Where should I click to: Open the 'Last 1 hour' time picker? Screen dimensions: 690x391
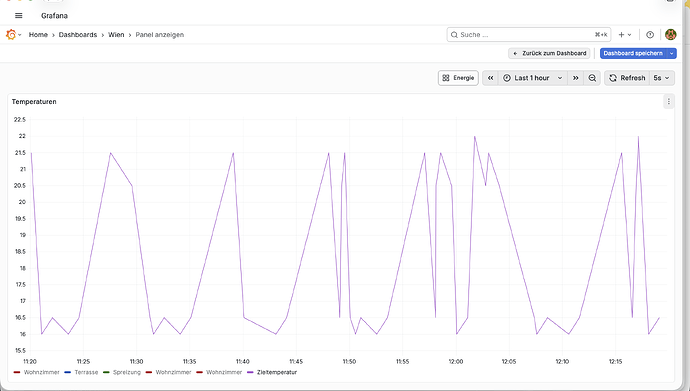click(532, 78)
